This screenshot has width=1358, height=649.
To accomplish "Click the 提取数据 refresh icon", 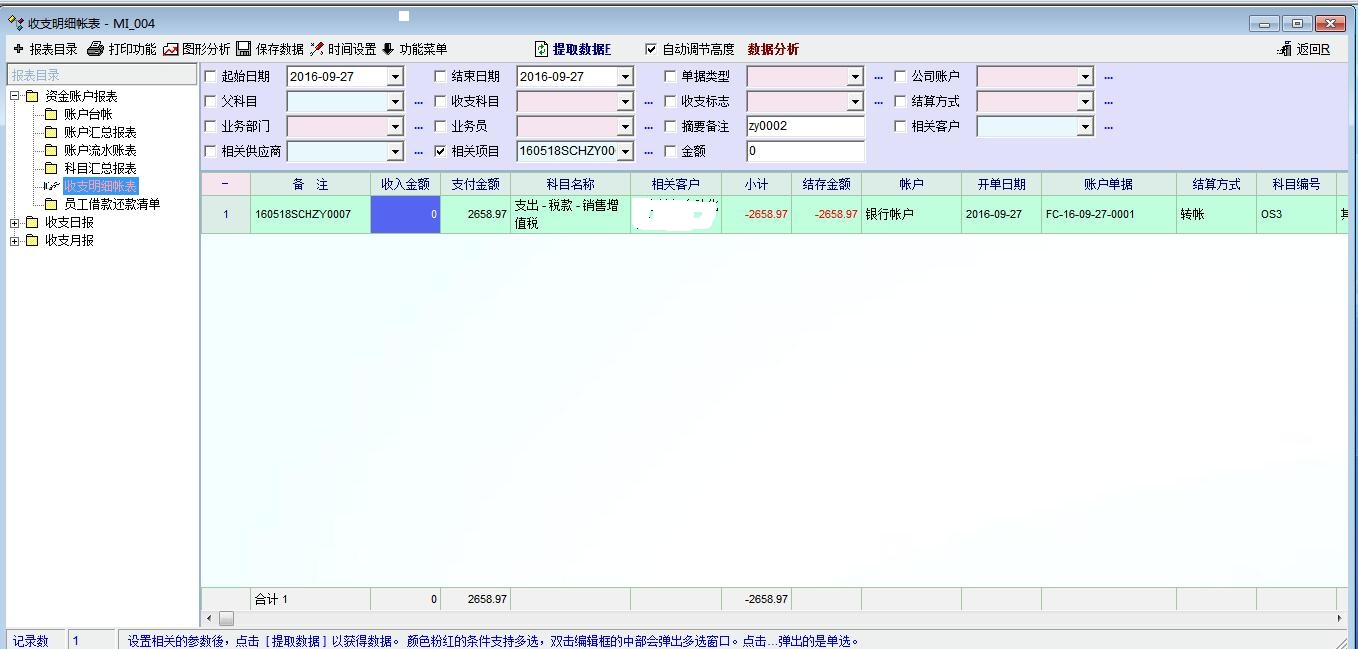I will (542, 49).
